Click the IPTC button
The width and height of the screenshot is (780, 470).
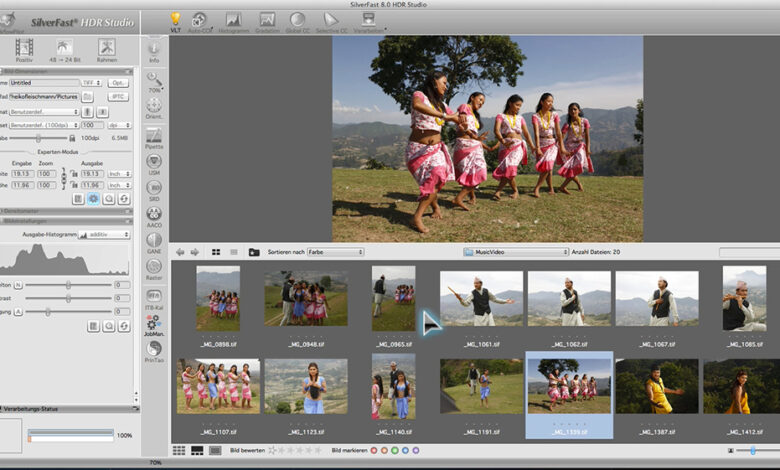[118, 97]
